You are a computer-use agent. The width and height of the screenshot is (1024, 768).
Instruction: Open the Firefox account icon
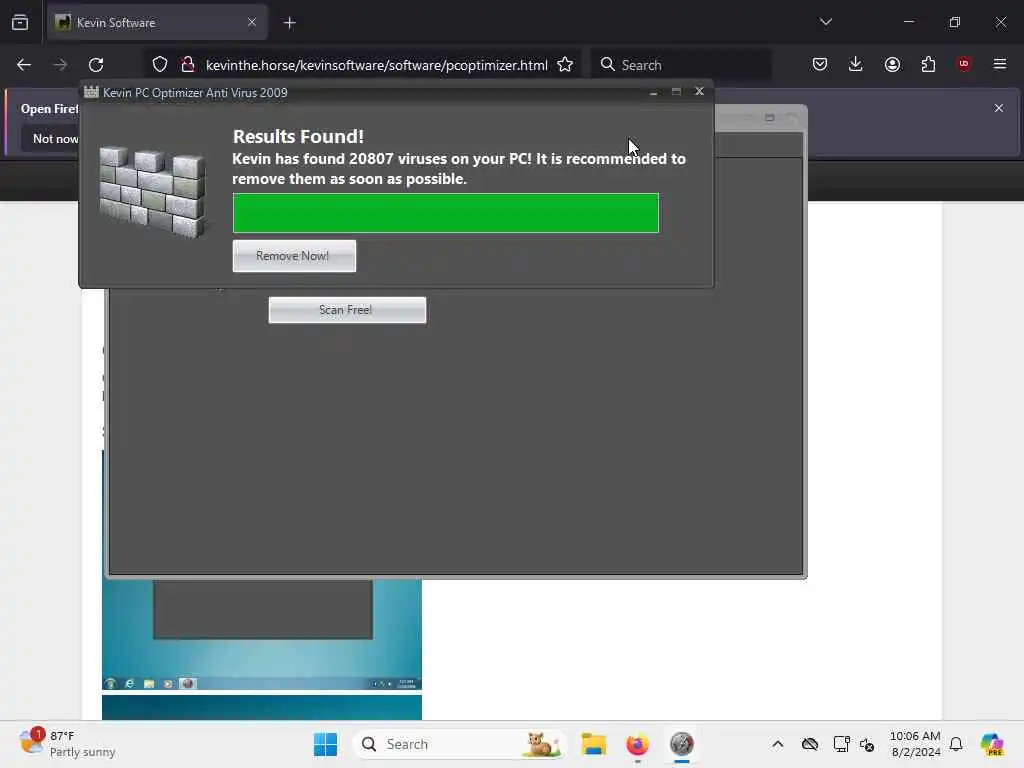tap(892, 64)
